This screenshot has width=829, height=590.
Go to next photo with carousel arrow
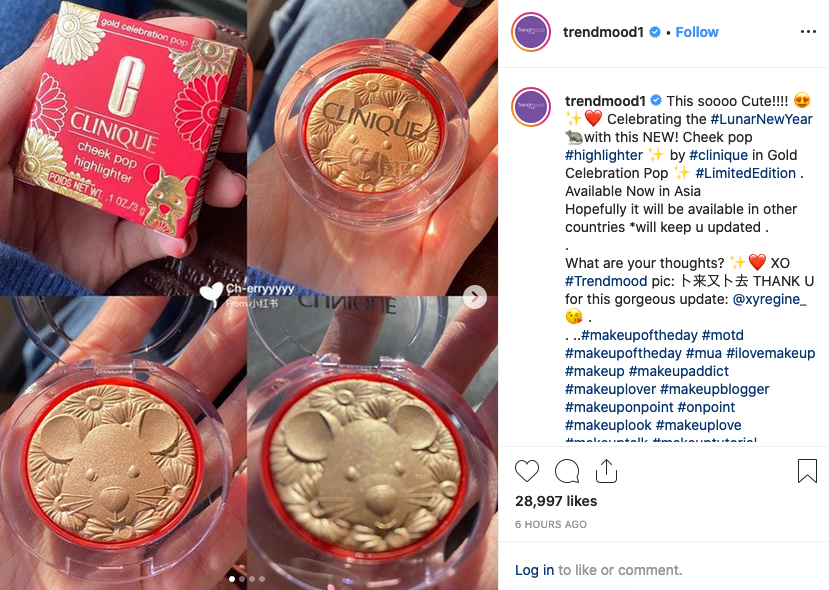click(x=474, y=297)
